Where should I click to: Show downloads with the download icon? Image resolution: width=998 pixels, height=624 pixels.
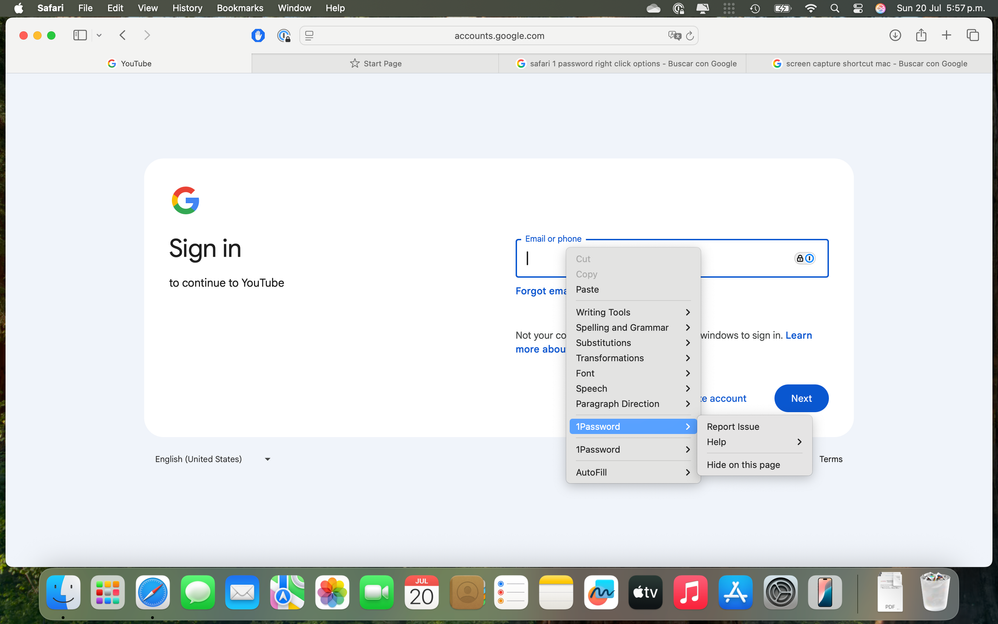coord(895,36)
